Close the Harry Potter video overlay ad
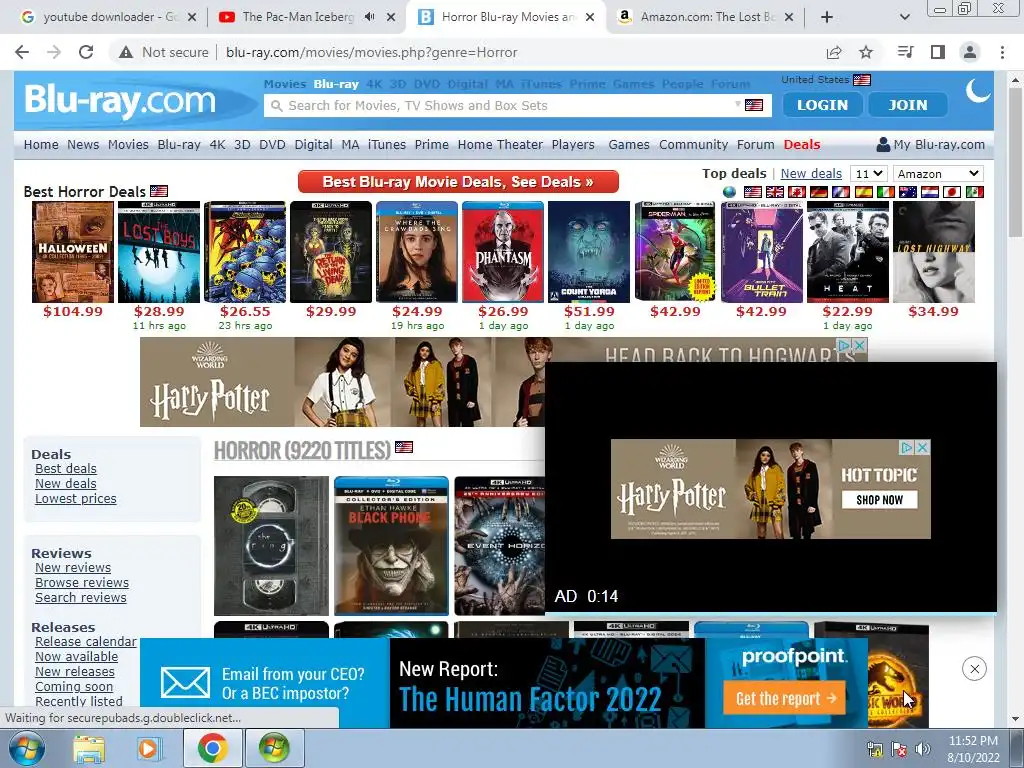The image size is (1024, 768). pos(922,447)
